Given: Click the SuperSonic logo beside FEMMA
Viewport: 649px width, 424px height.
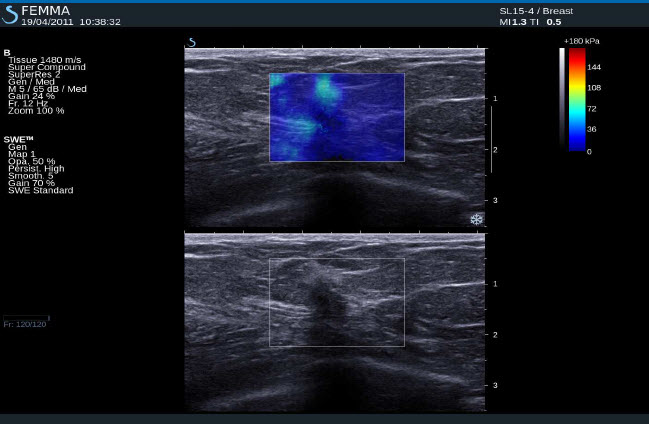Looking at the screenshot, I should (10, 14).
